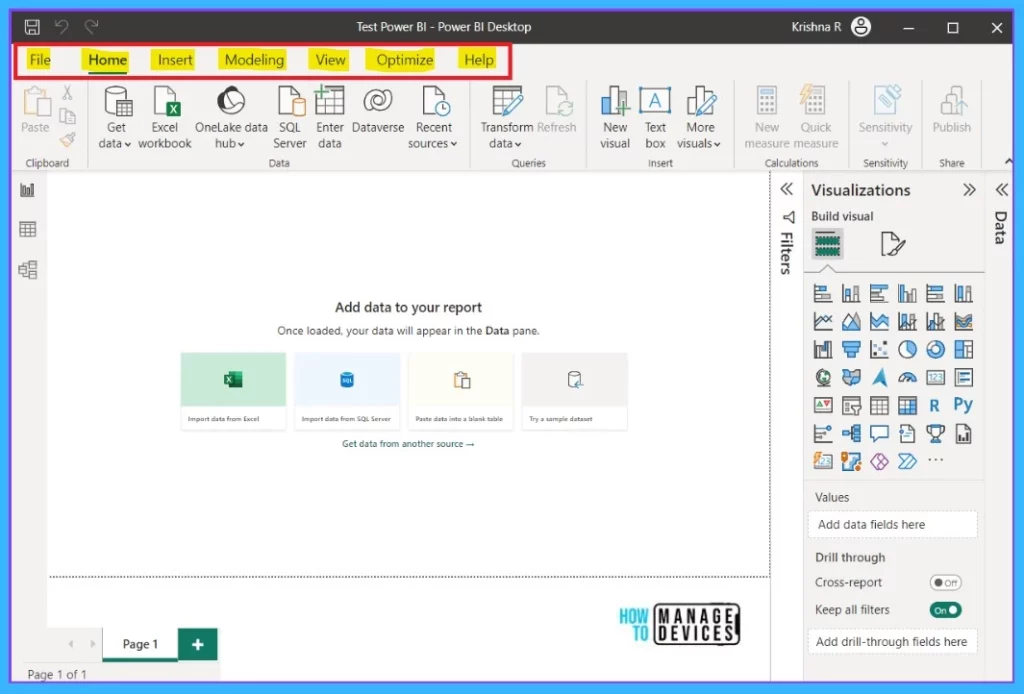Select the Python (Py) visual
This screenshot has height=694, width=1024.
(963, 405)
